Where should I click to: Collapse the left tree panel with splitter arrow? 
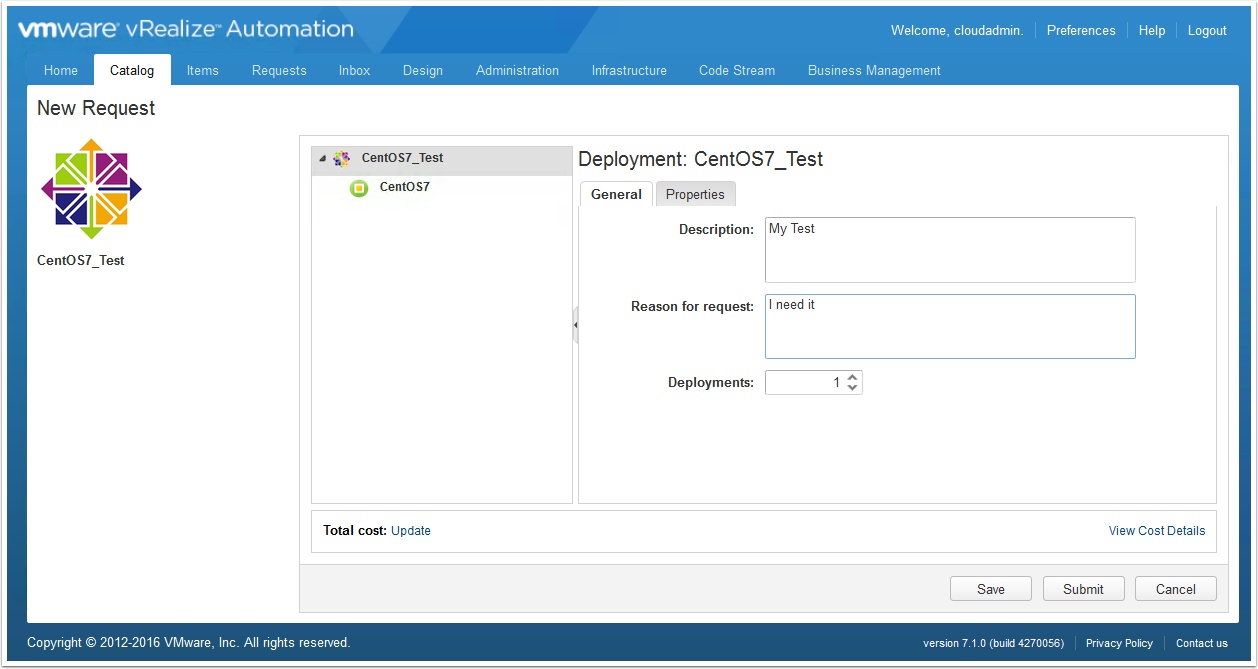click(576, 325)
